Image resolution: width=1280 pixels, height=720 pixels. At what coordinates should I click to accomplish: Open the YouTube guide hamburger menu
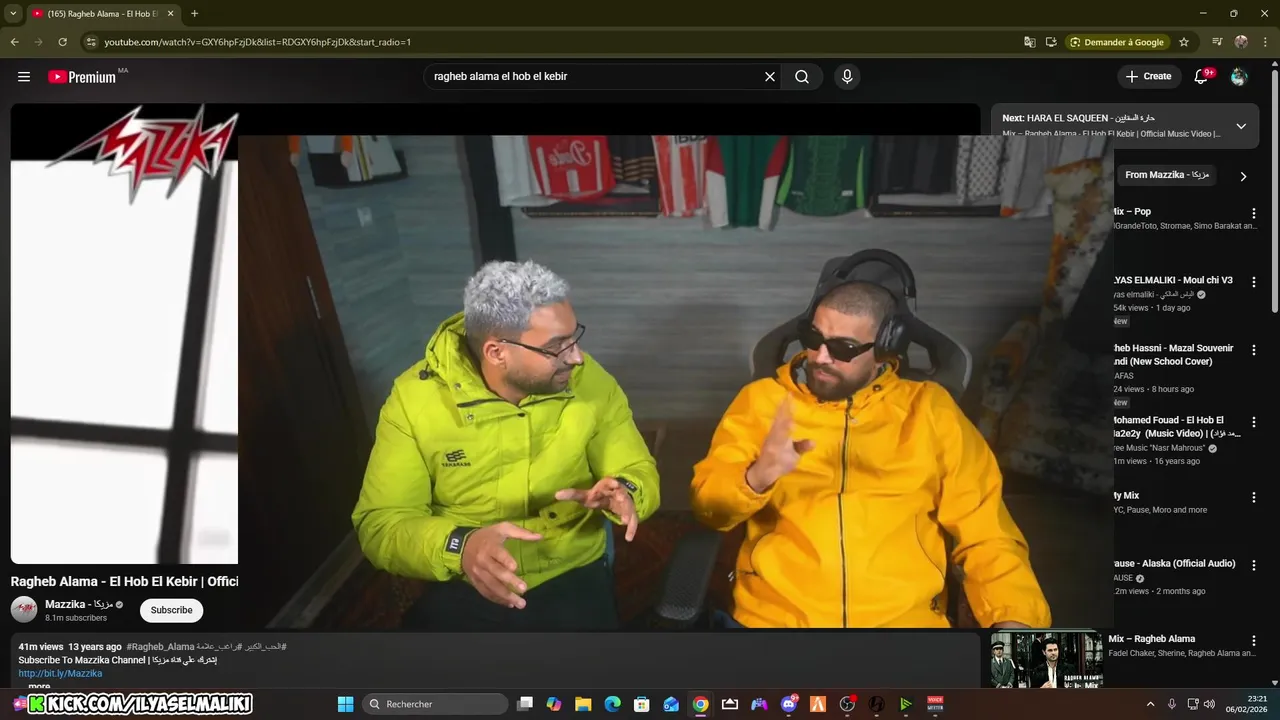(x=24, y=77)
